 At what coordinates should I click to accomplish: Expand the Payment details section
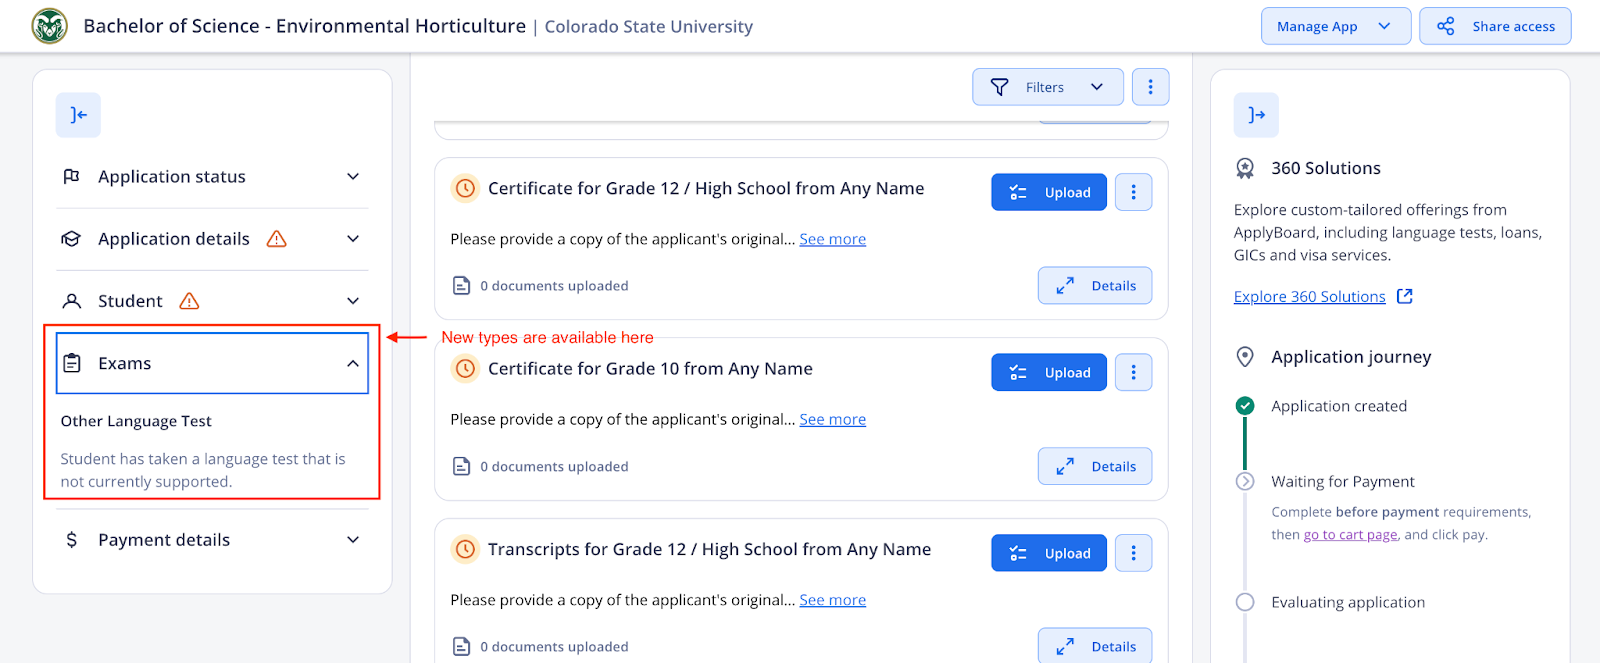pyautogui.click(x=211, y=539)
